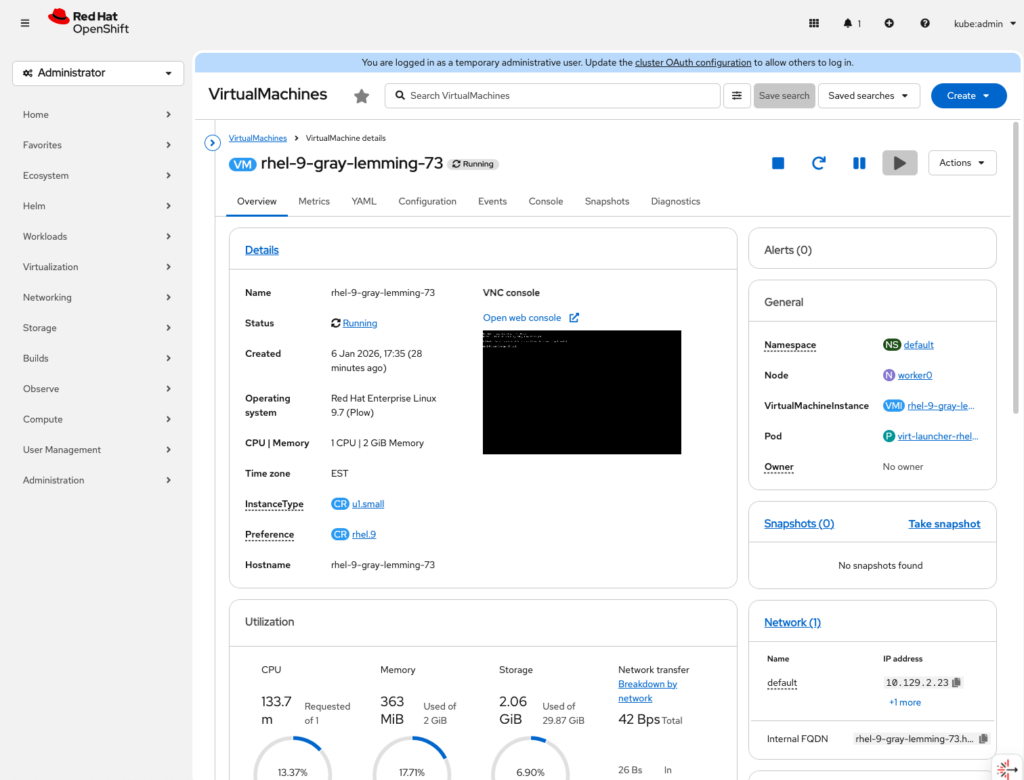Open the application launcher grid icon
The image size is (1024, 780).
[814, 23]
